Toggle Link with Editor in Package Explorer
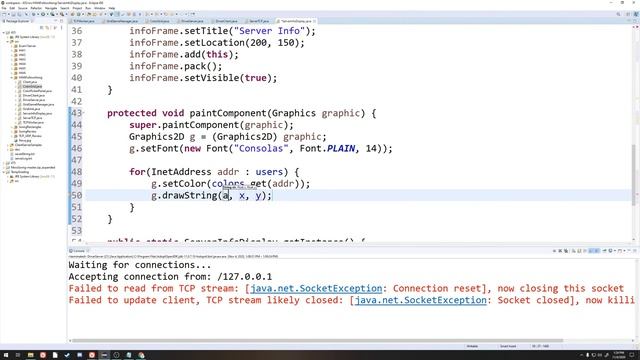Viewport: 640px width, 360px height. (x=47, y=27)
